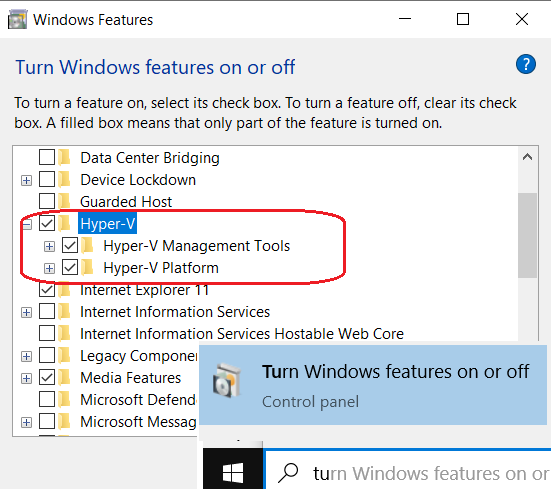This screenshot has height=489, width=551.
Task: Check the Microsoft Defender checkbox
Action: click(47, 399)
